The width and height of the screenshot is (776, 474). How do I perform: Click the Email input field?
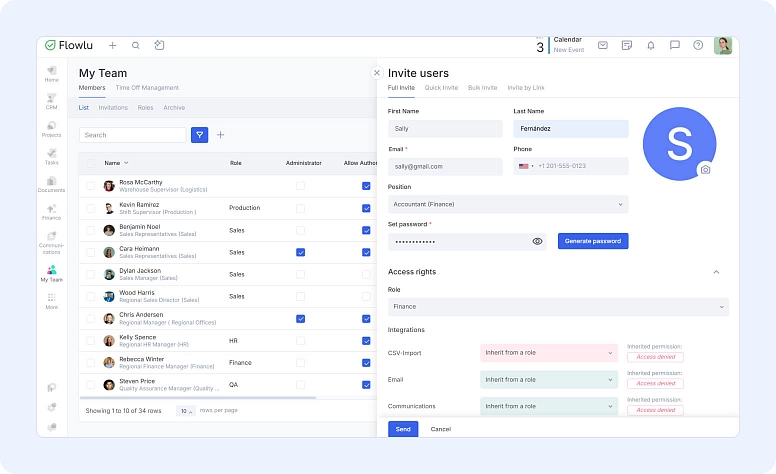(445, 166)
